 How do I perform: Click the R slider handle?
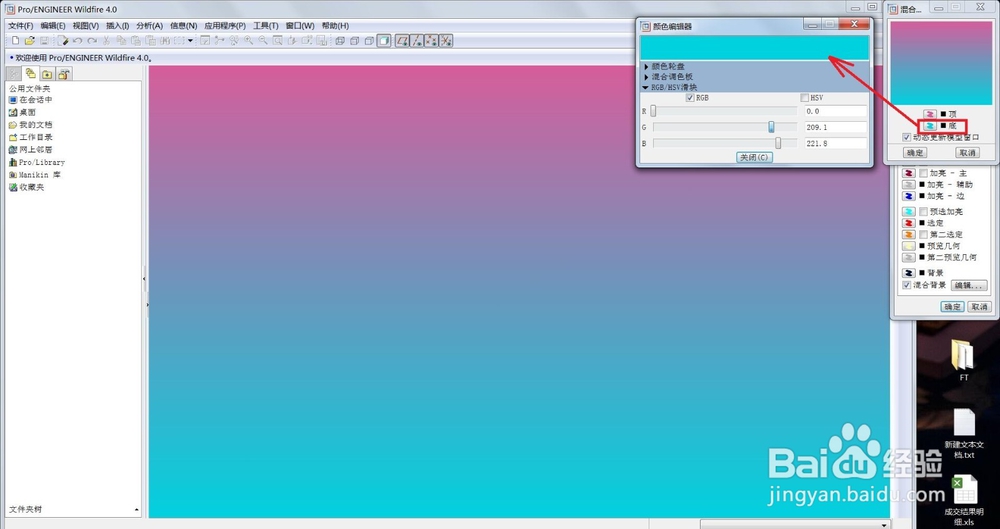tap(653, 111)
